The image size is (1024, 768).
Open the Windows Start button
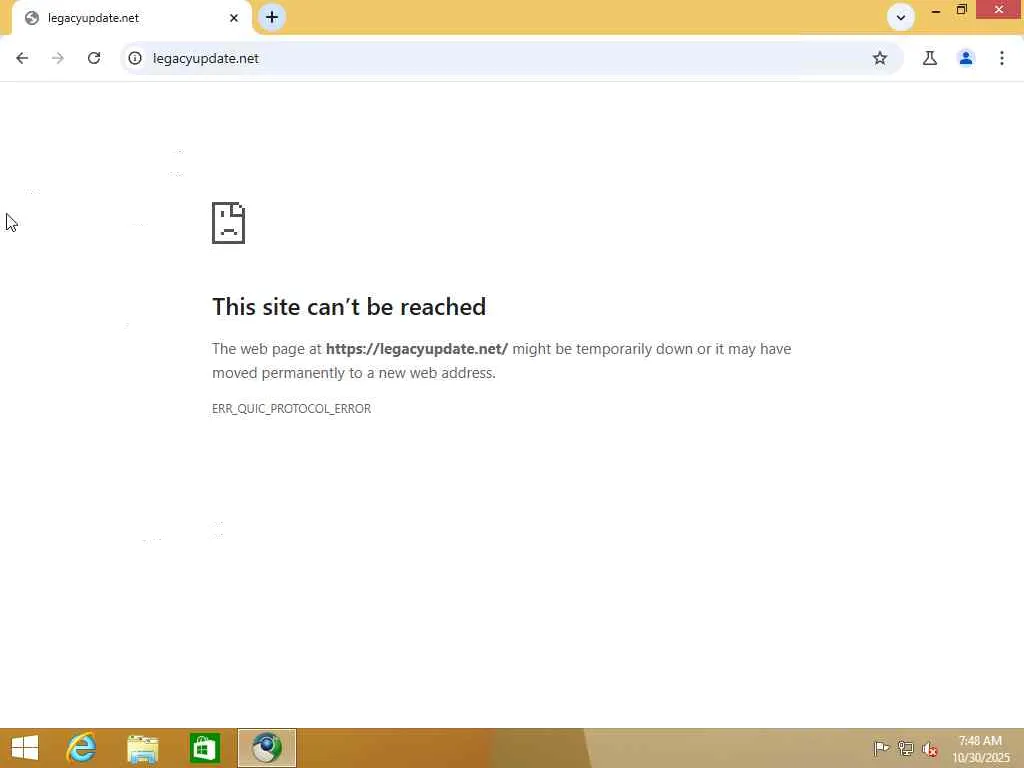click(x=25, y=748)
